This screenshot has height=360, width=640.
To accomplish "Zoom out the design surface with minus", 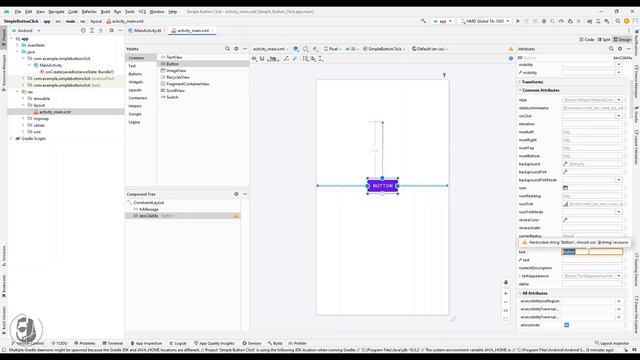I will point(506,302).
